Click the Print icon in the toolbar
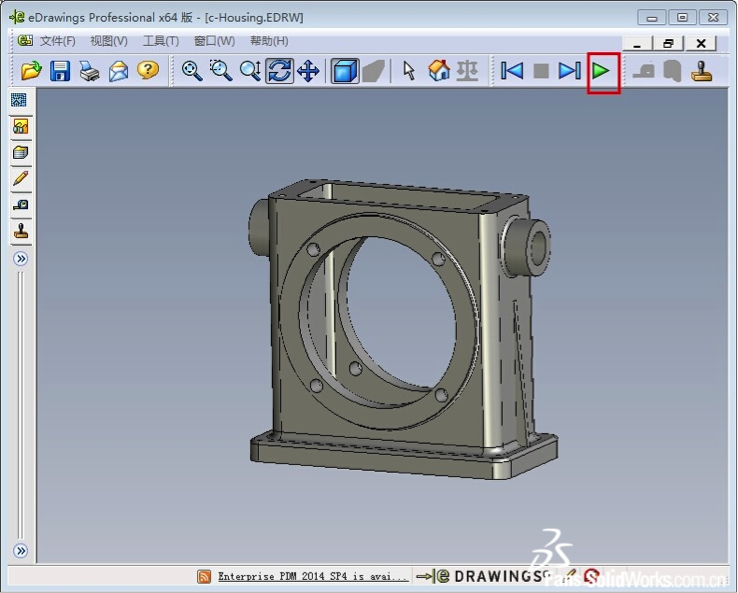Screen dimensions: 738x593 pyautogui.click(x=89, y=71)
